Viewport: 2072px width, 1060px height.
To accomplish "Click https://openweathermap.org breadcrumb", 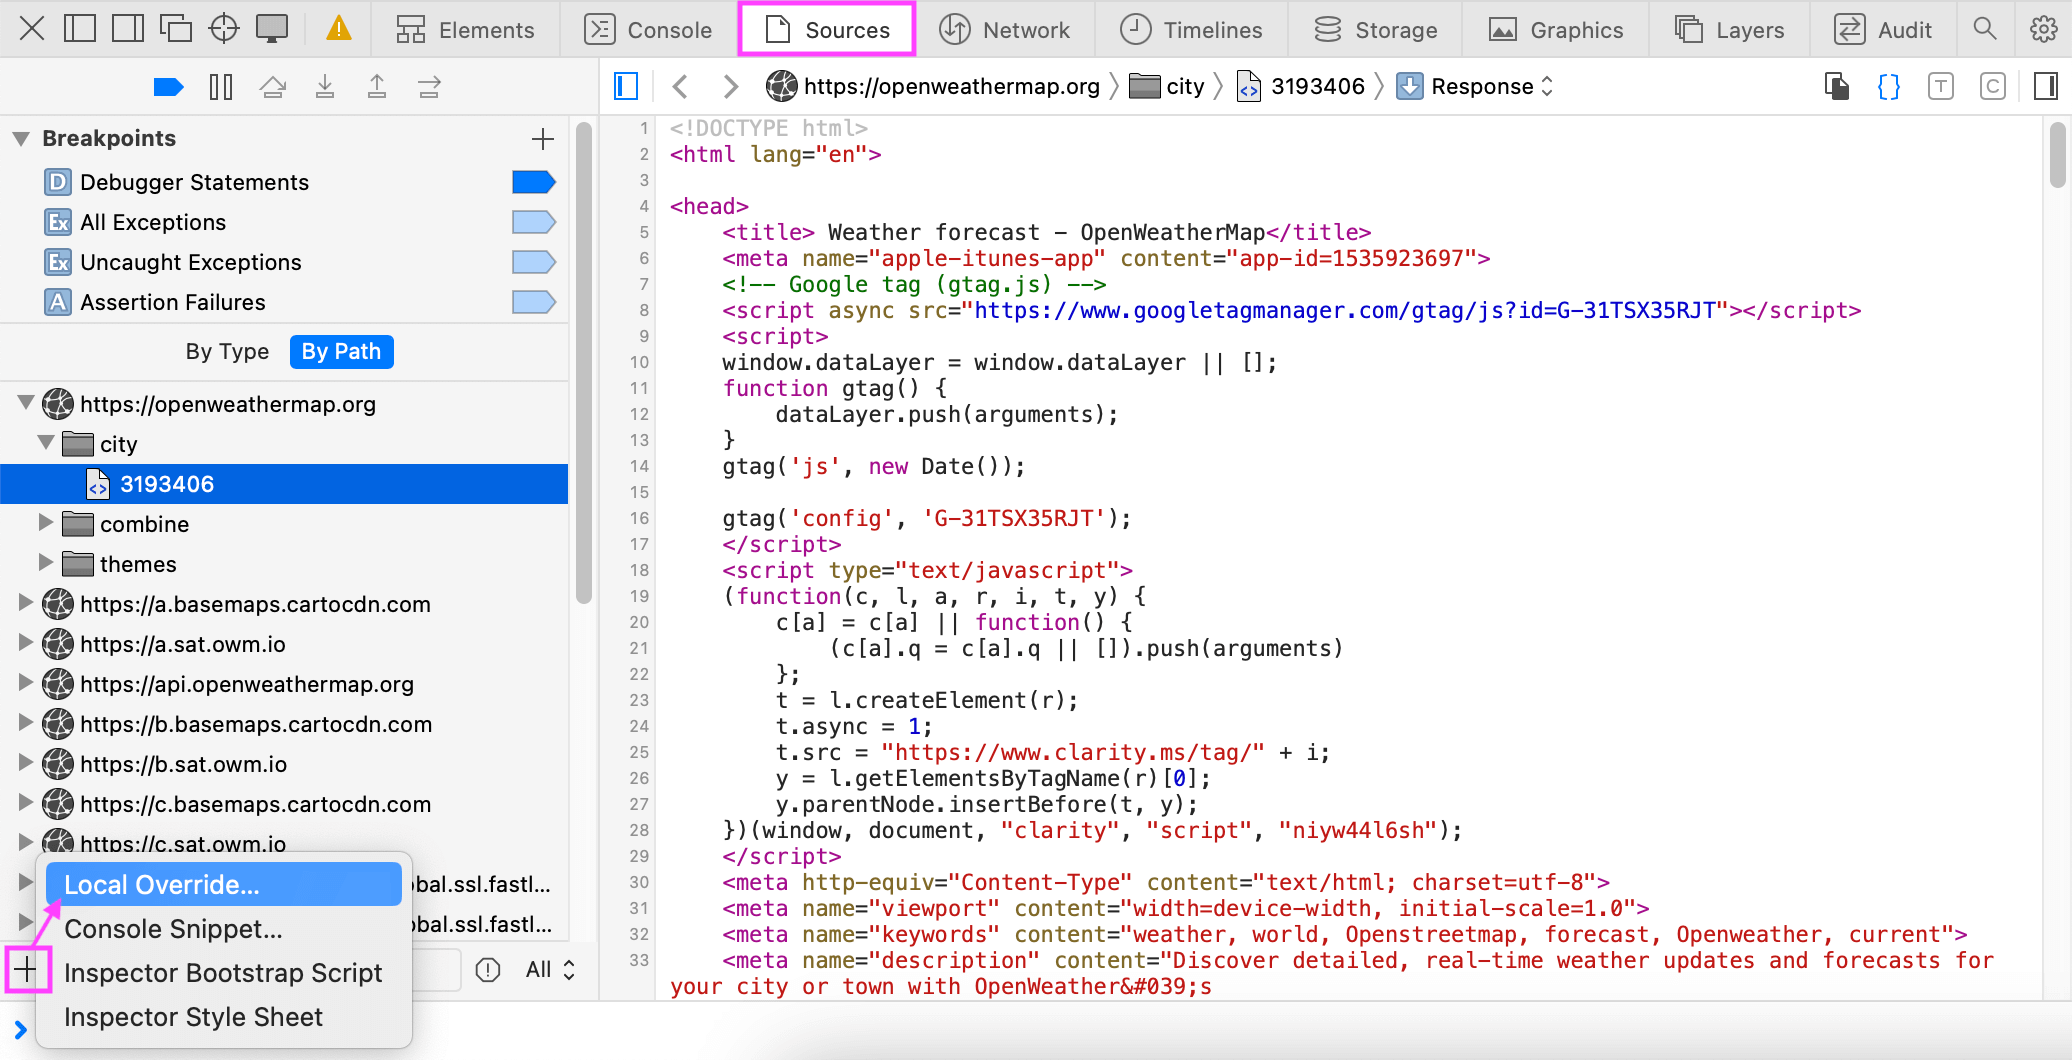I will (934, 87).
